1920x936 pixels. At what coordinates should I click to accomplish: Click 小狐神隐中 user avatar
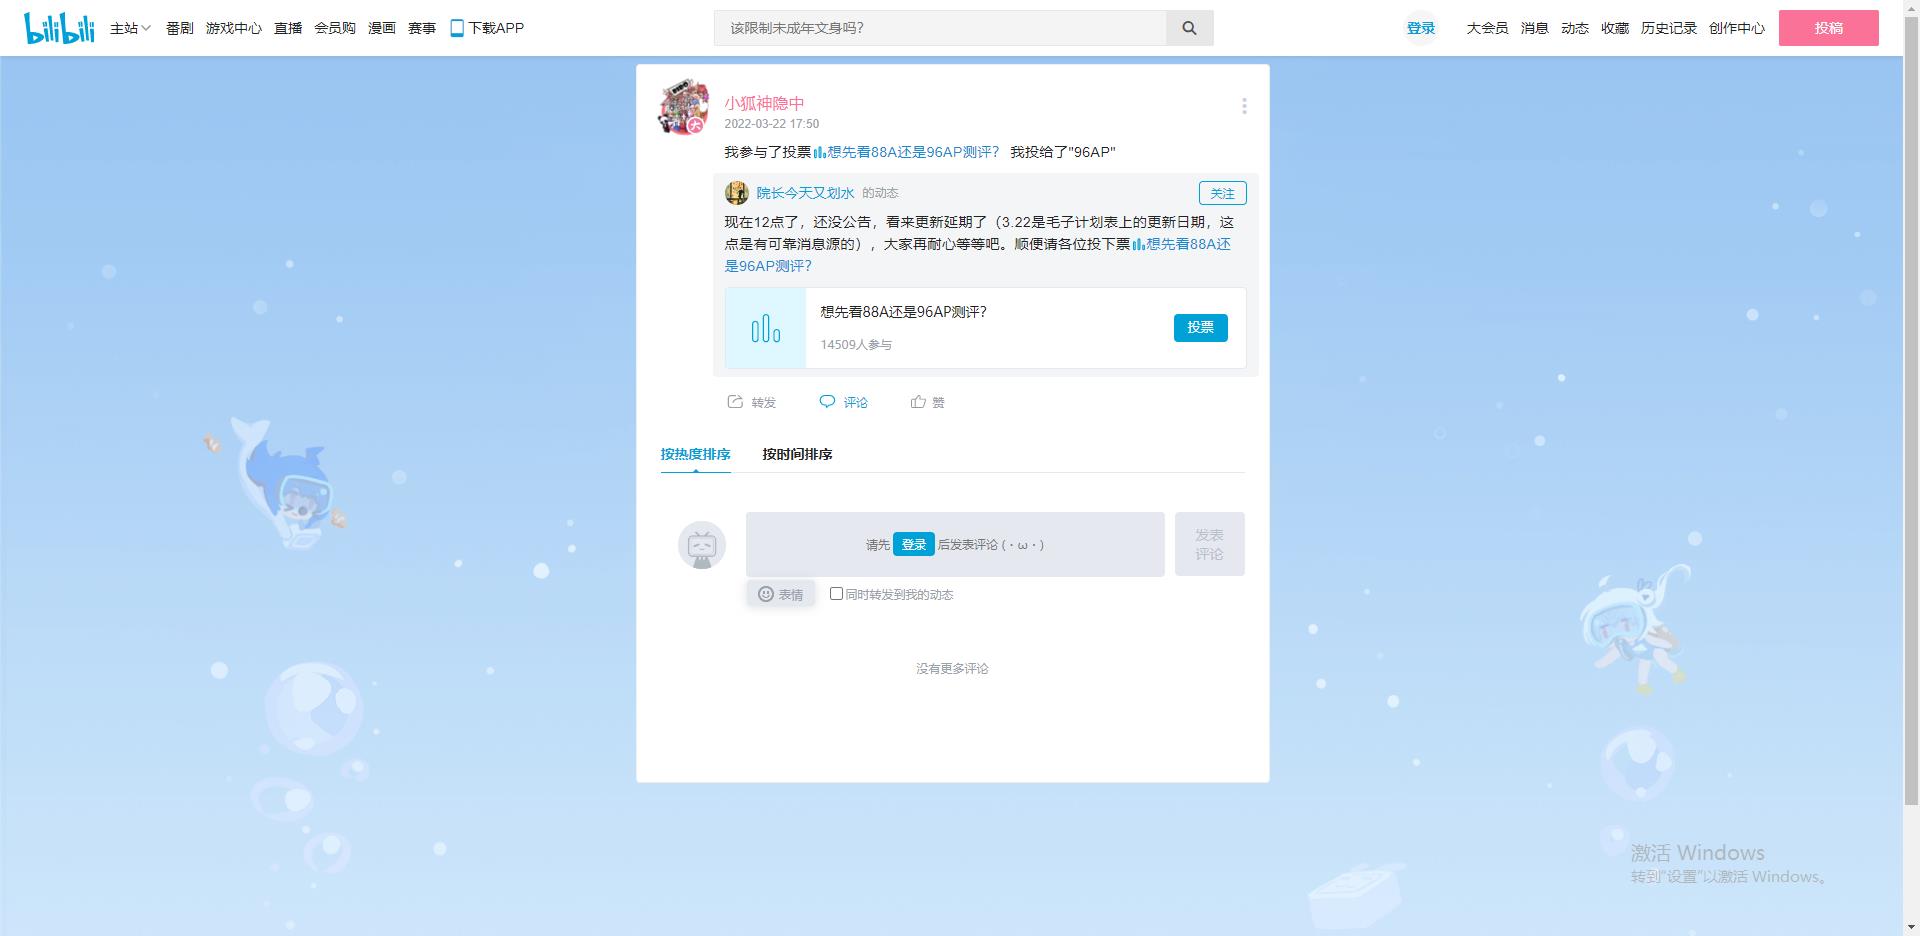684,107
